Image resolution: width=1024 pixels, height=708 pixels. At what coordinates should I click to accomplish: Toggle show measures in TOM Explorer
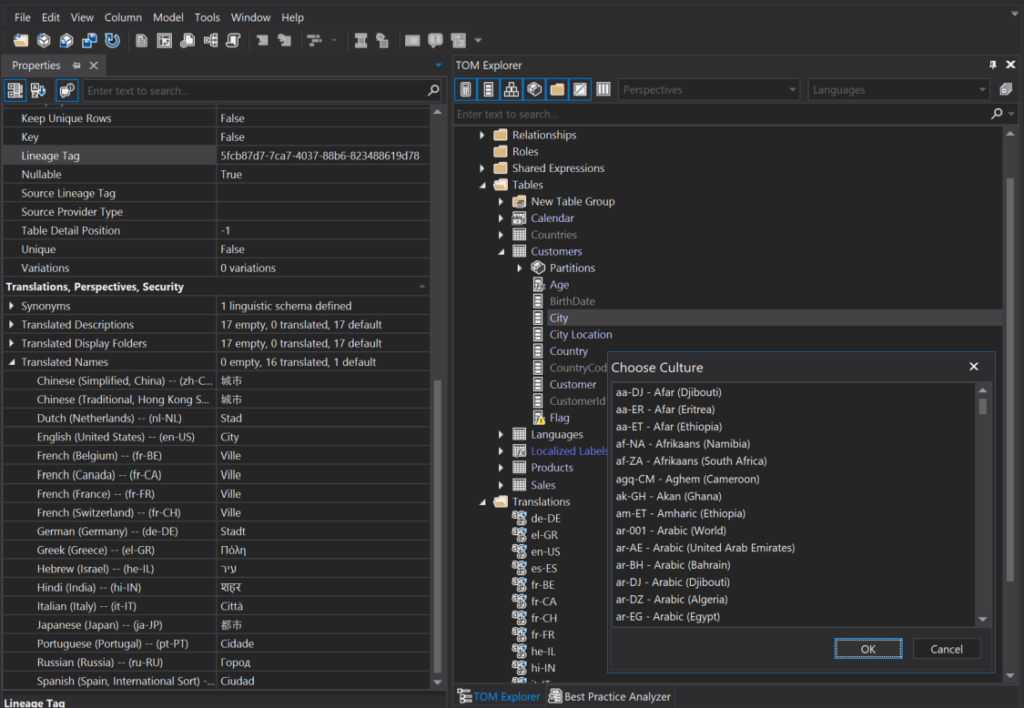click(466, 89)
